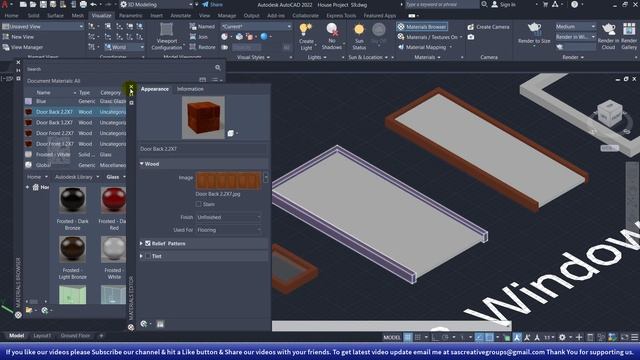Click the Render to Size teapot
Viewport: 640px width, 360px height.
[x=534, y=28]
